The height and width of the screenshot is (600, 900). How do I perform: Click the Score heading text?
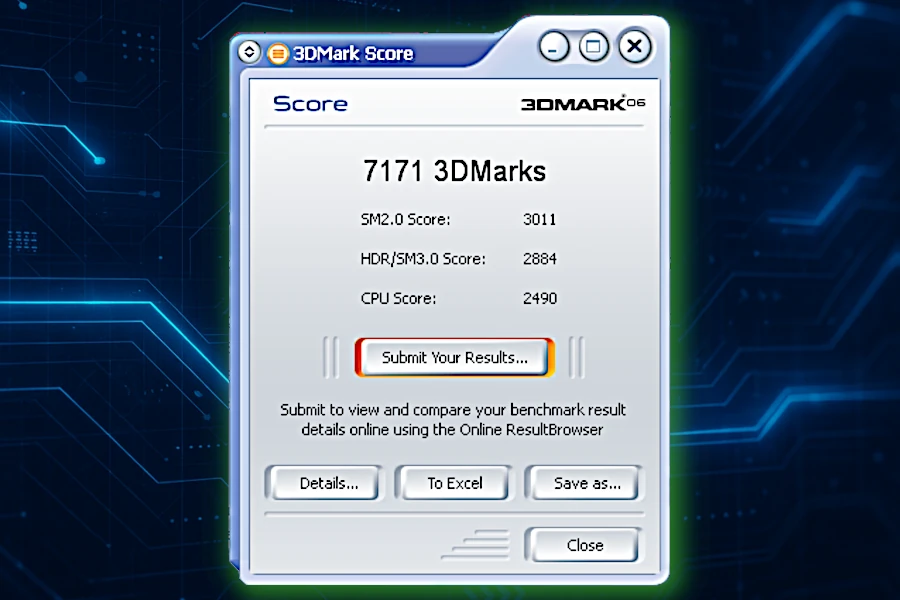click(311, 104)
